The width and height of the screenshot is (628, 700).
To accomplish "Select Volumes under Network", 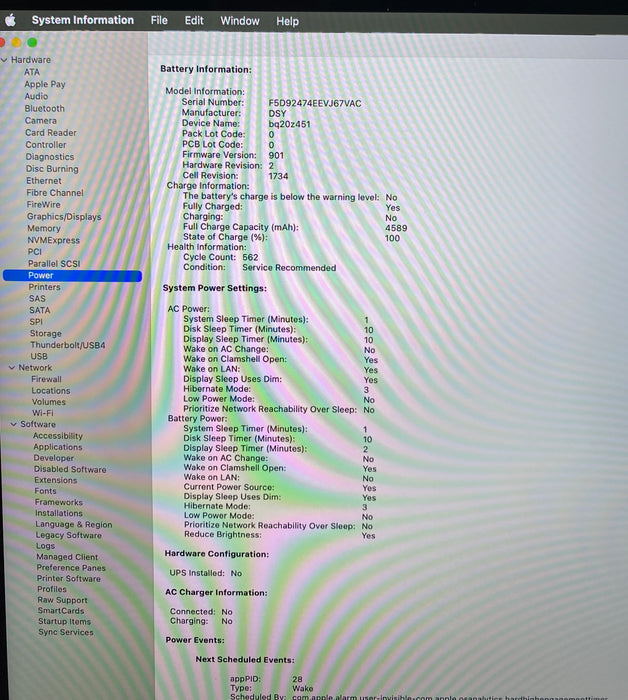I will click(x=49, y=402).
